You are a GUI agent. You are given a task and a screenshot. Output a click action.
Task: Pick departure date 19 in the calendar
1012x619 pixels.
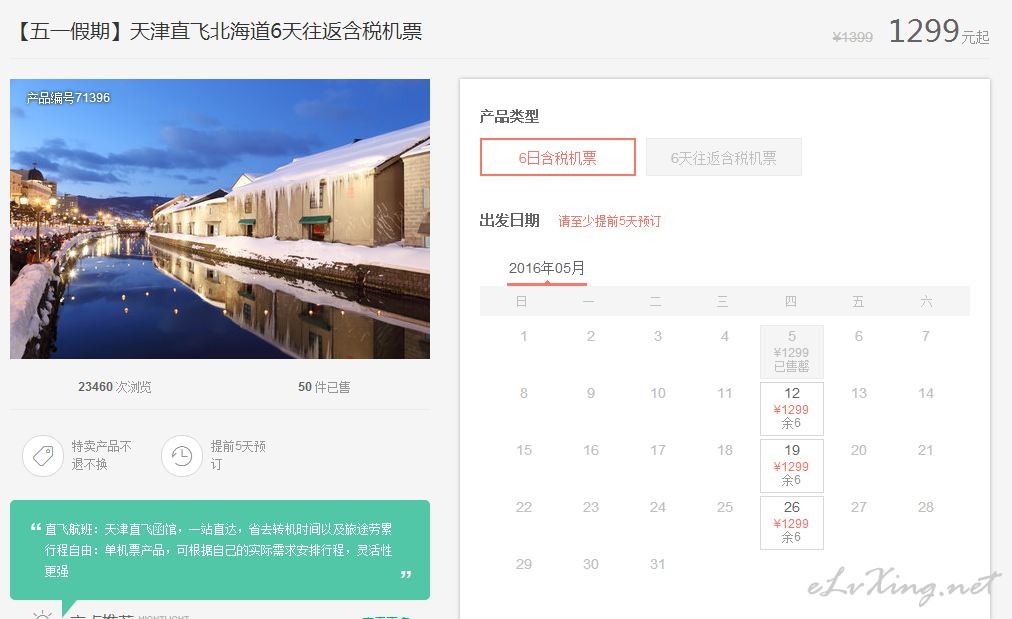pos(792,465)
